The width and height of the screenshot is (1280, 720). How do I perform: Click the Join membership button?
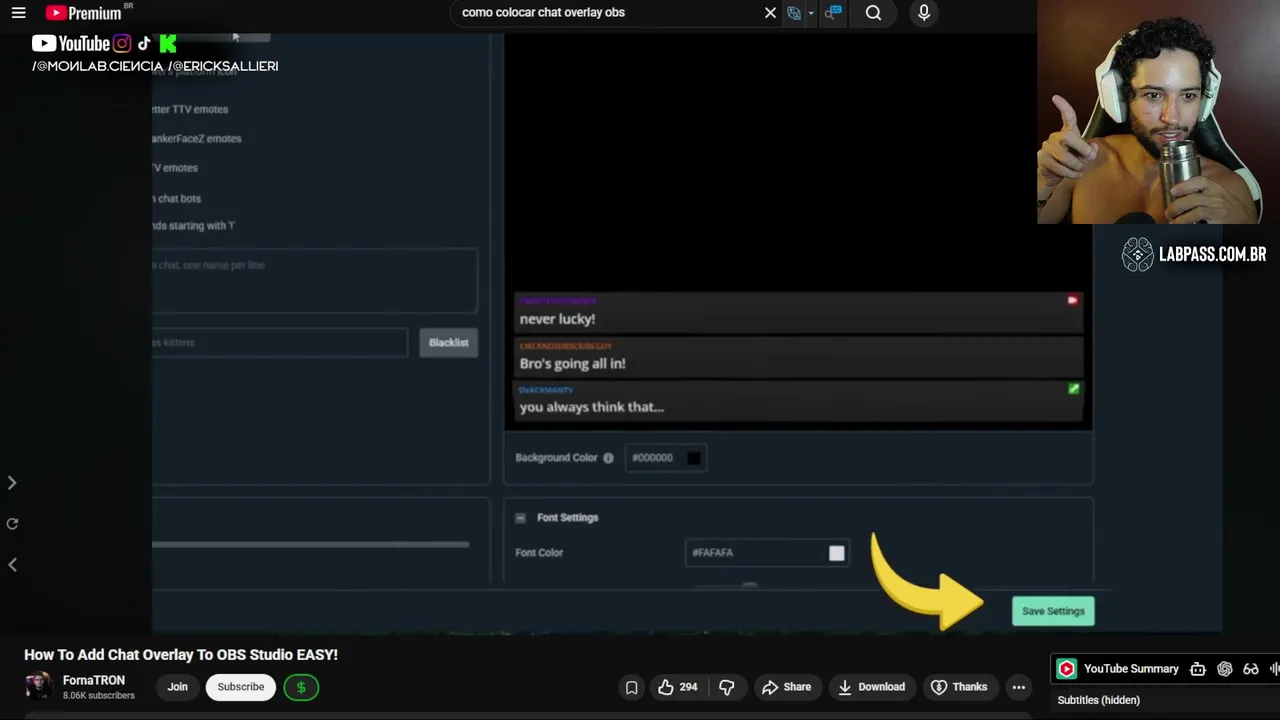coord(177,687)
